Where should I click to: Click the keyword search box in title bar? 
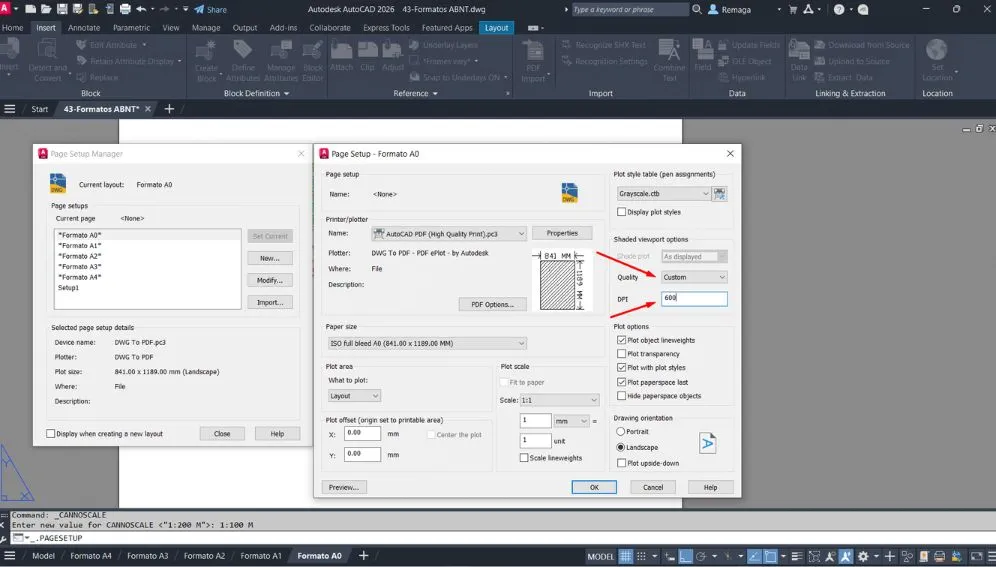click(630, 10)
